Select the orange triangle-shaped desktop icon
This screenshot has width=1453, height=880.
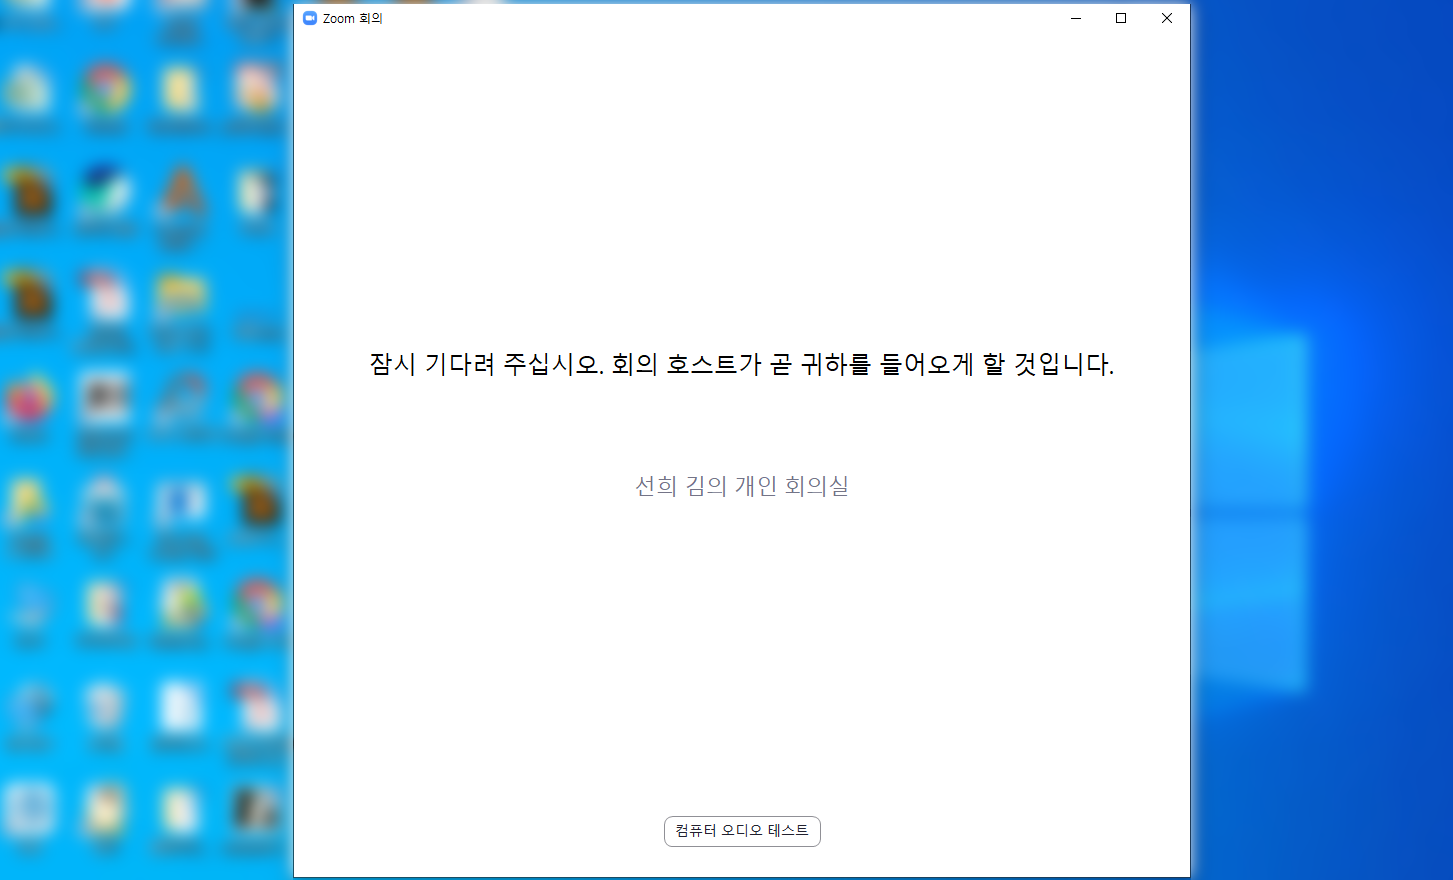pos(180,192)
